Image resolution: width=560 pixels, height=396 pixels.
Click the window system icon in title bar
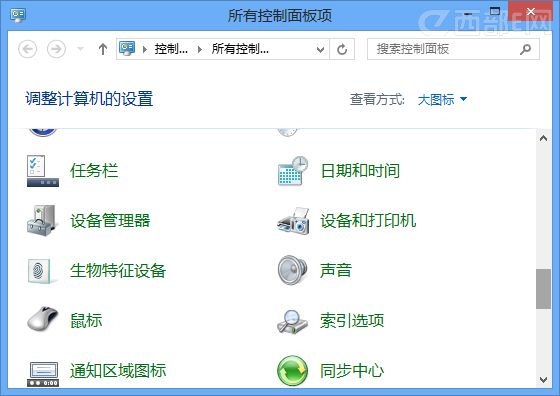pos(18,15)
